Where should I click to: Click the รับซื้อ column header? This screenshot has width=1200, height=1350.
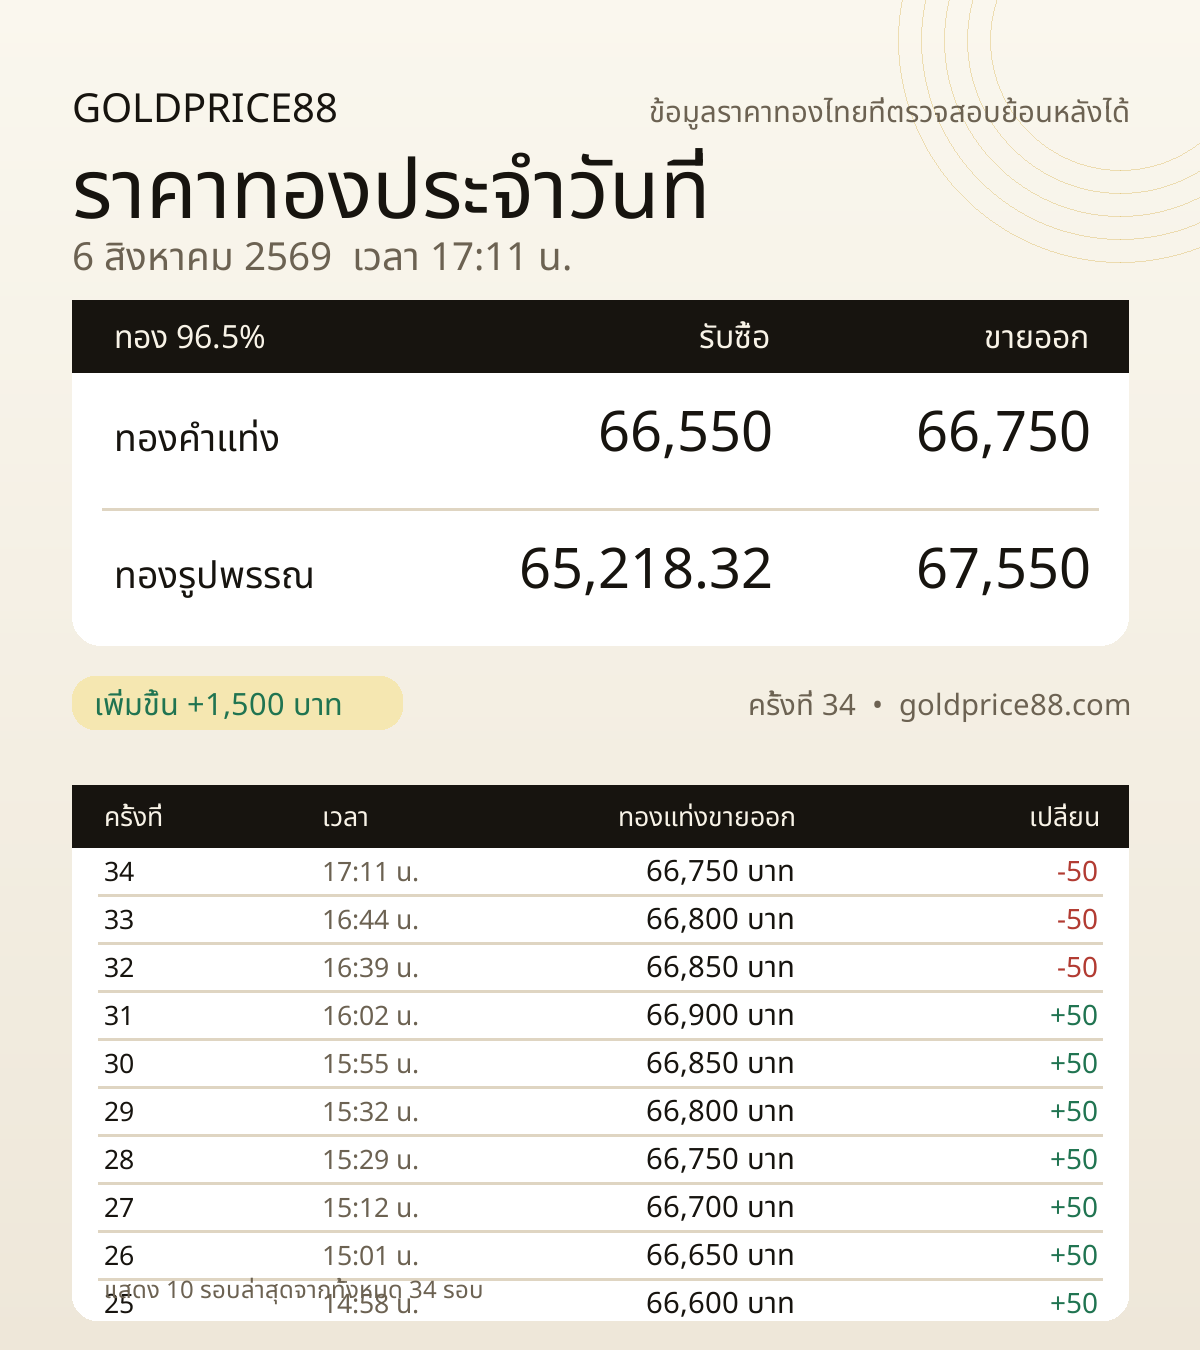734,337
